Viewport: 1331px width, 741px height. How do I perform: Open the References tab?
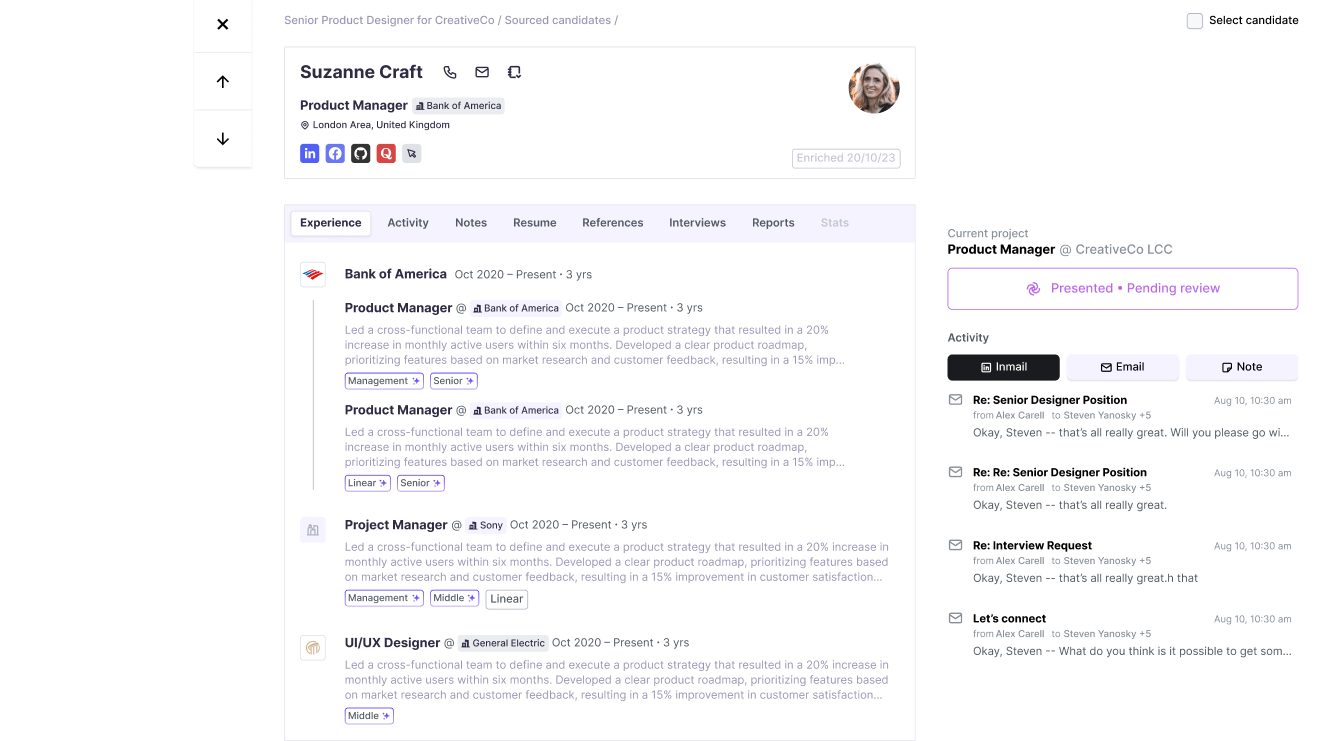pos(613,223)
